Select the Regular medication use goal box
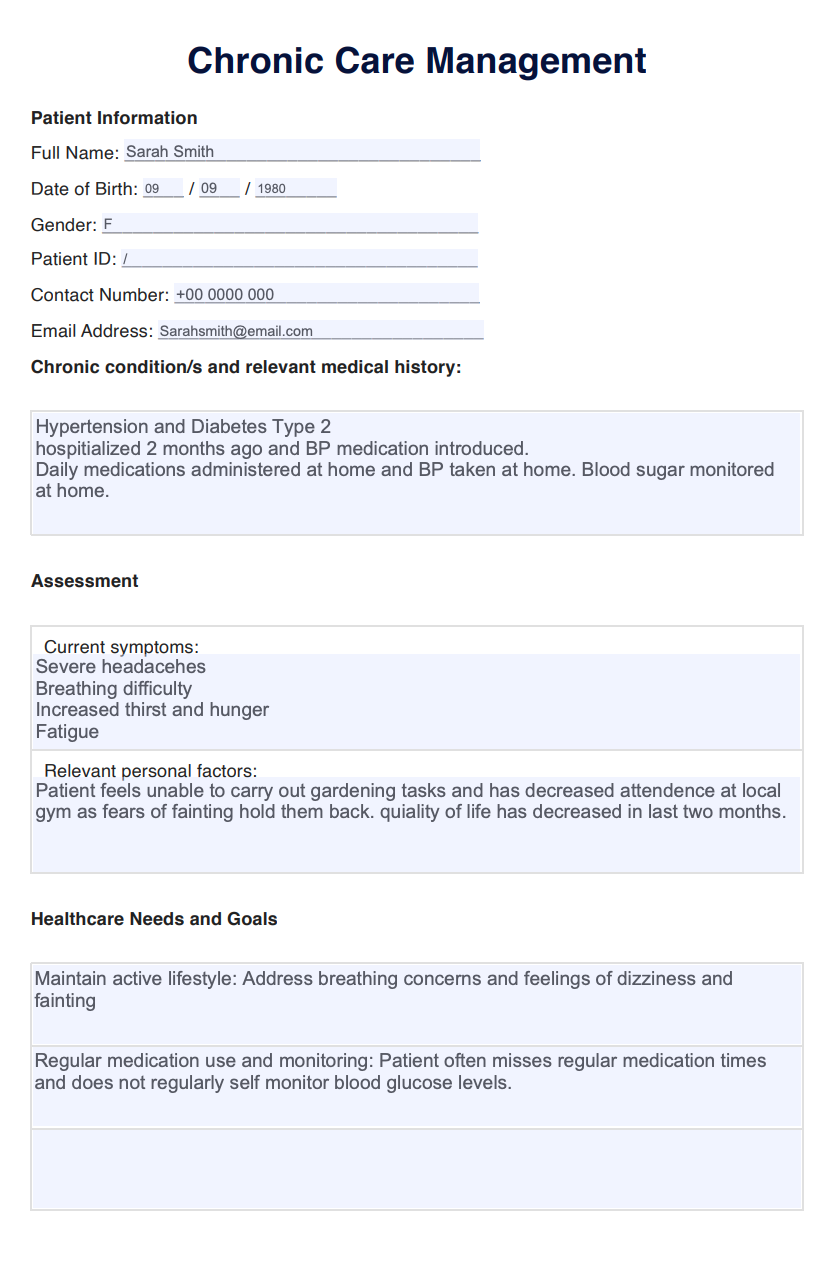Screen dimensions: 840x1266 (x=417, y=1086)
